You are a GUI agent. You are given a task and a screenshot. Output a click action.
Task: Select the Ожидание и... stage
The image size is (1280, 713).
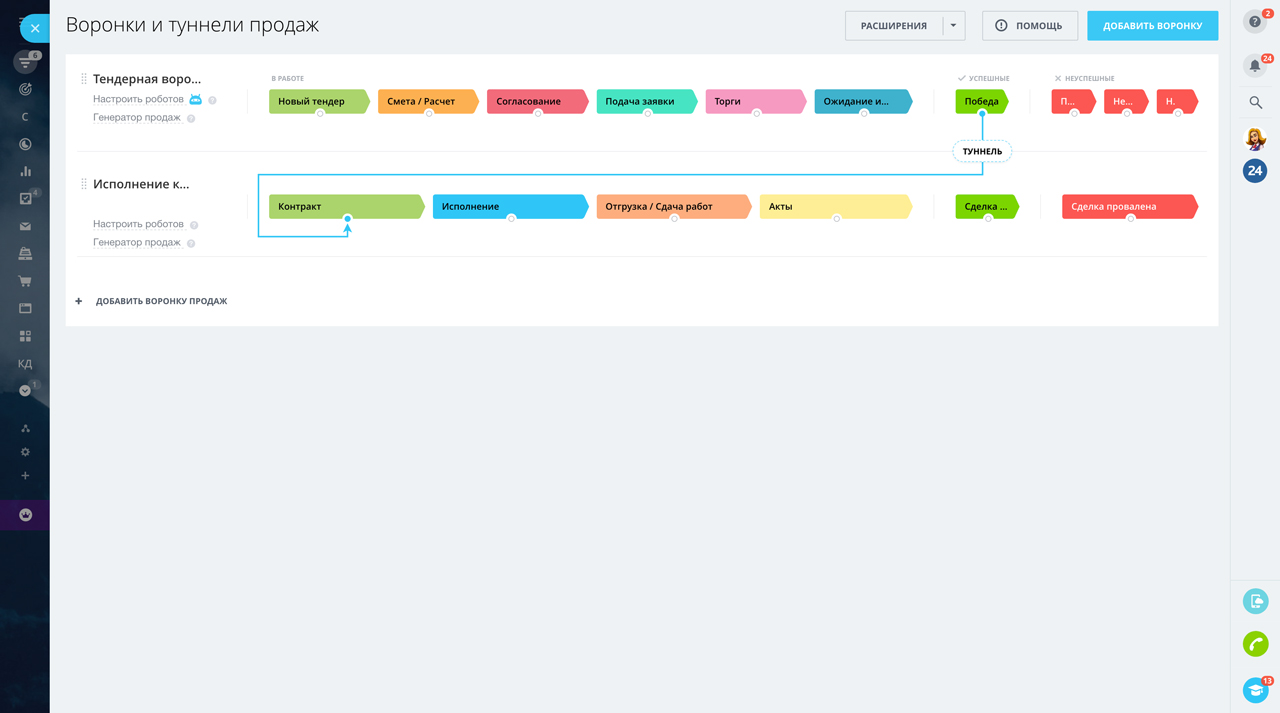pyautogui.click(x=864, y=101)
